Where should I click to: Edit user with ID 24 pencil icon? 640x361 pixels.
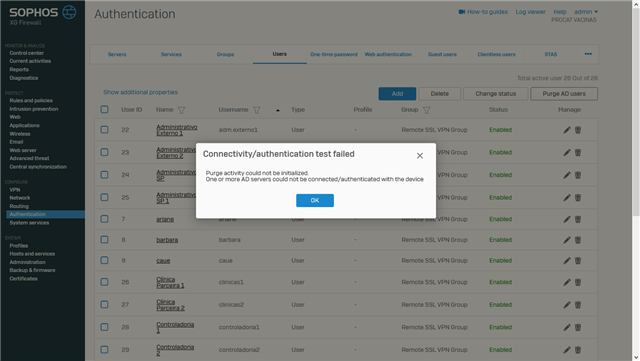[x=567, y=175]
